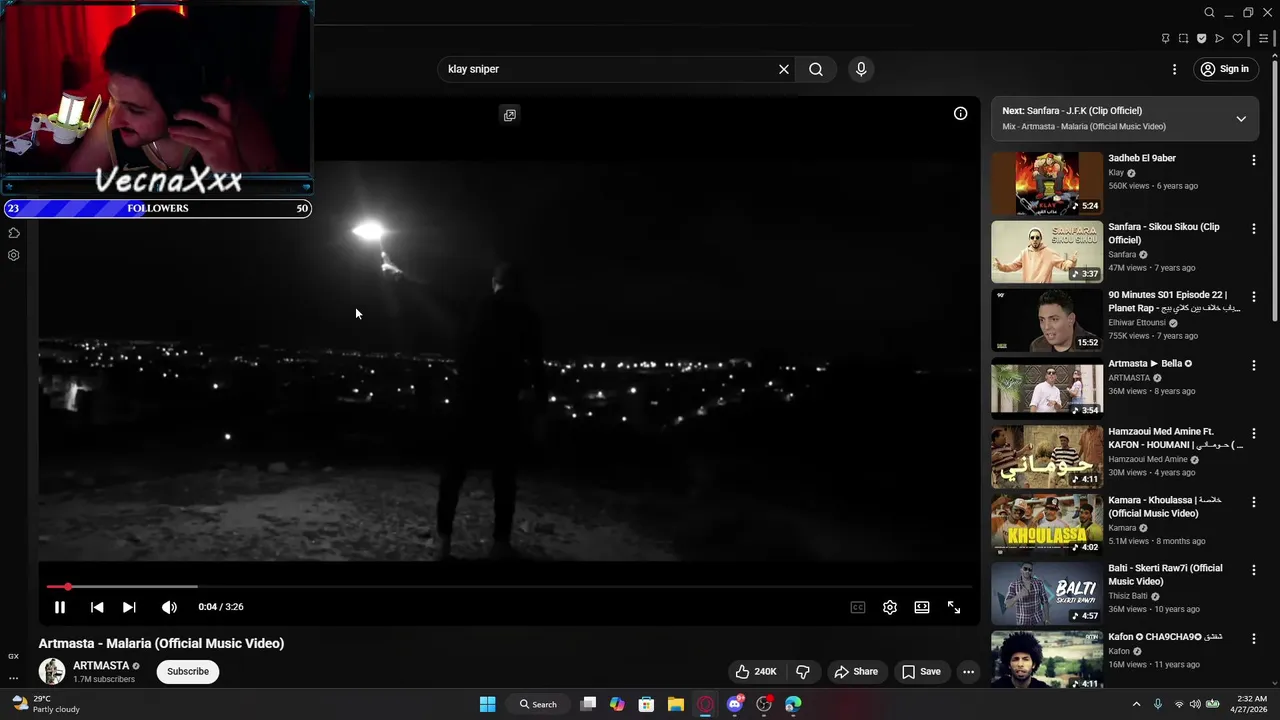Open the info card icon on the video
The height and width of the screenshot is (720, 1280).
(x=960, y=114)
